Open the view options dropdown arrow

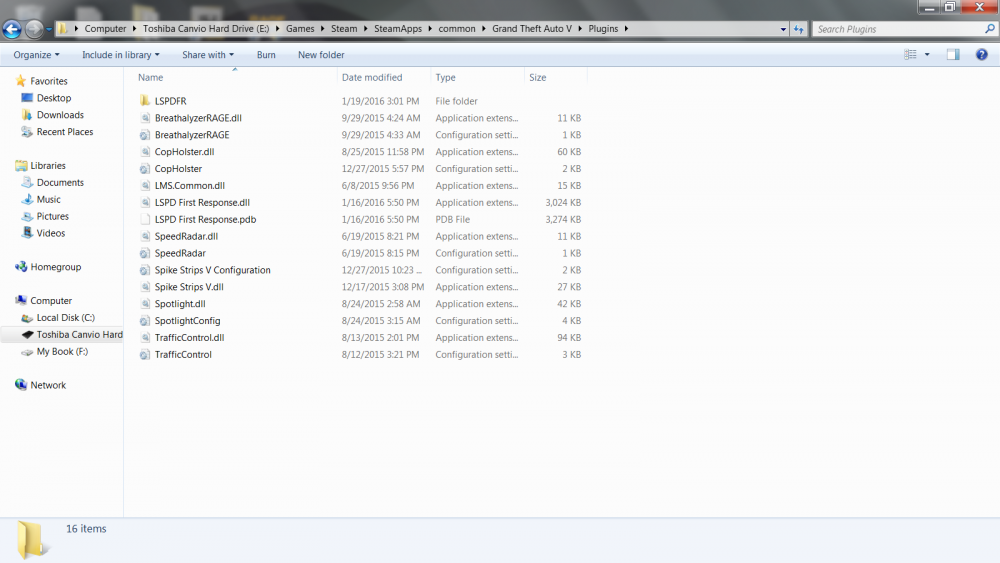tap(927, 55)
